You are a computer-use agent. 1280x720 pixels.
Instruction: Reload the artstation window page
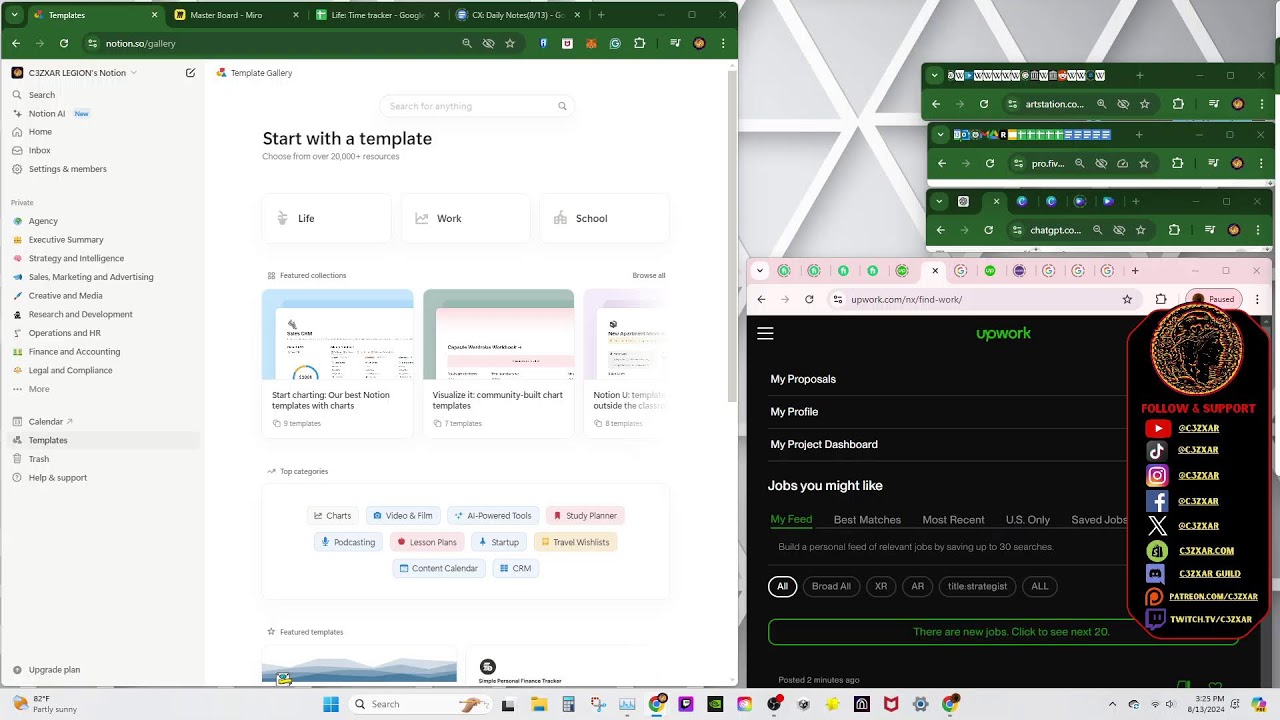coord(984,104)
